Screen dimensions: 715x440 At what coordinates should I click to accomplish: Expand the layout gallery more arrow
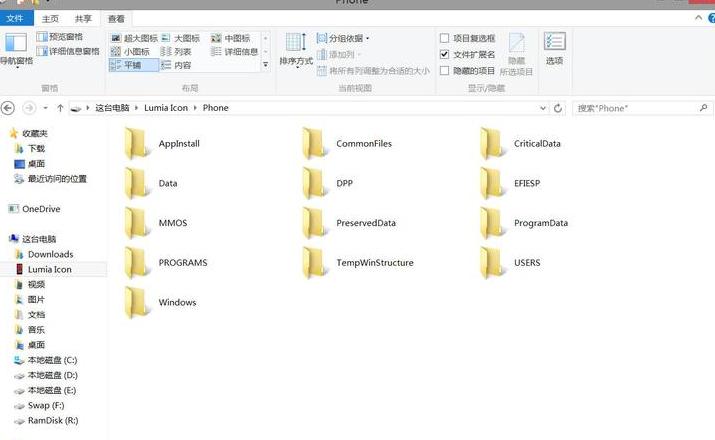click(x=265, y=65)
